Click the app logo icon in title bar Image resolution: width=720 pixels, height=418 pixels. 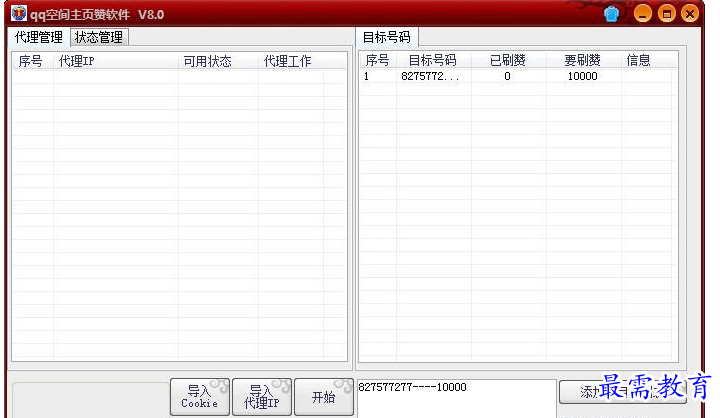[x=18, y=13]
